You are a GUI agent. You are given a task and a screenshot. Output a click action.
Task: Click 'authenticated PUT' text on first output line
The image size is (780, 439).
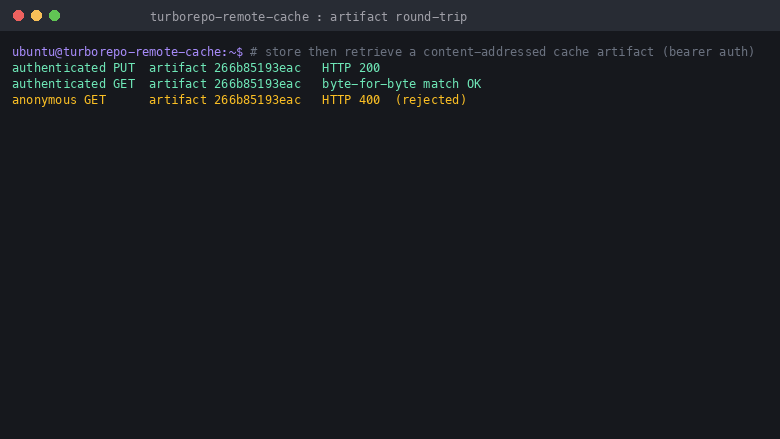74,68
